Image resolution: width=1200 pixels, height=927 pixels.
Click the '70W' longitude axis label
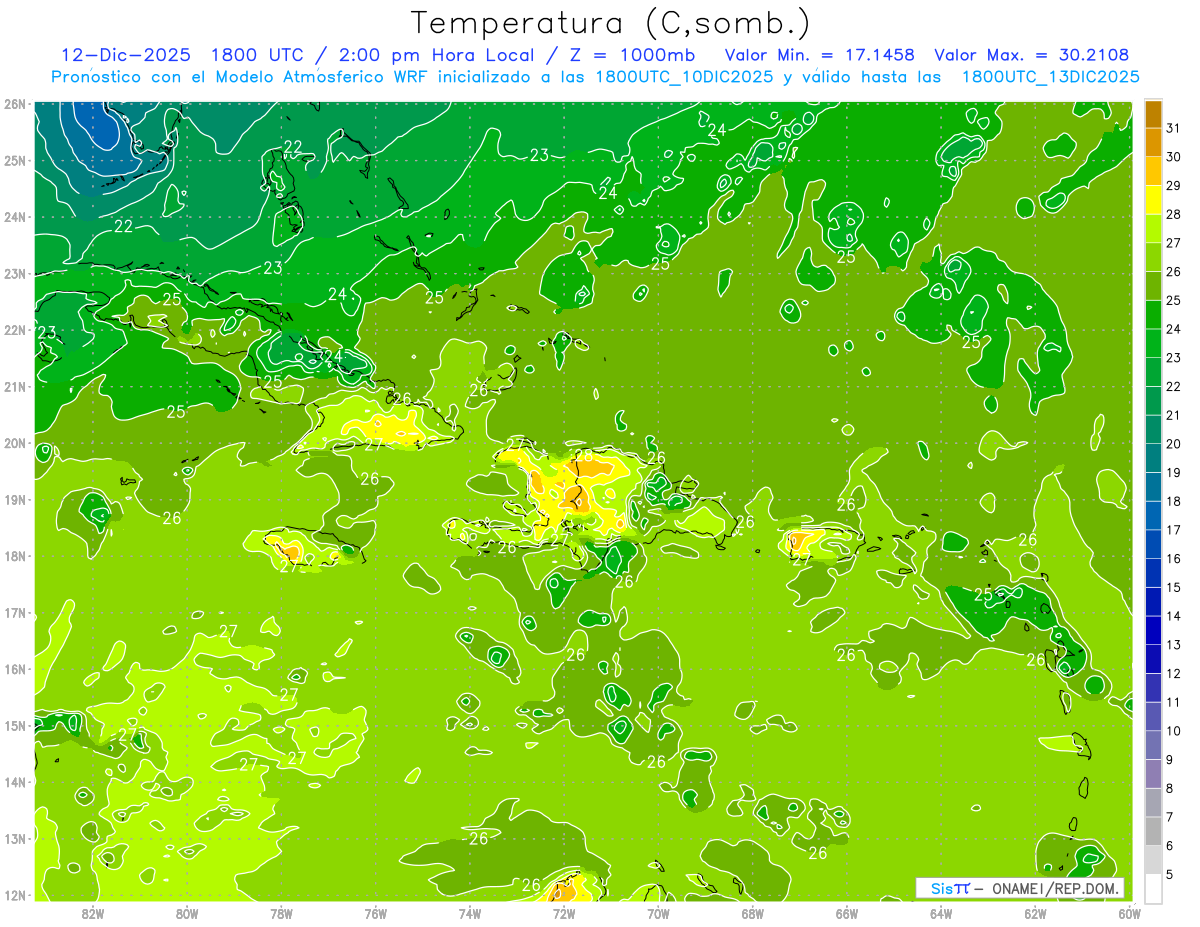(x=658, y=913)
